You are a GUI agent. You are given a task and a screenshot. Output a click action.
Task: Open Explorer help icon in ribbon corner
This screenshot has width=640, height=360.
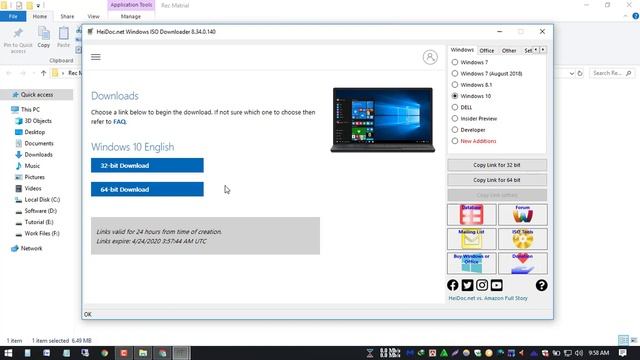point(636,16)
